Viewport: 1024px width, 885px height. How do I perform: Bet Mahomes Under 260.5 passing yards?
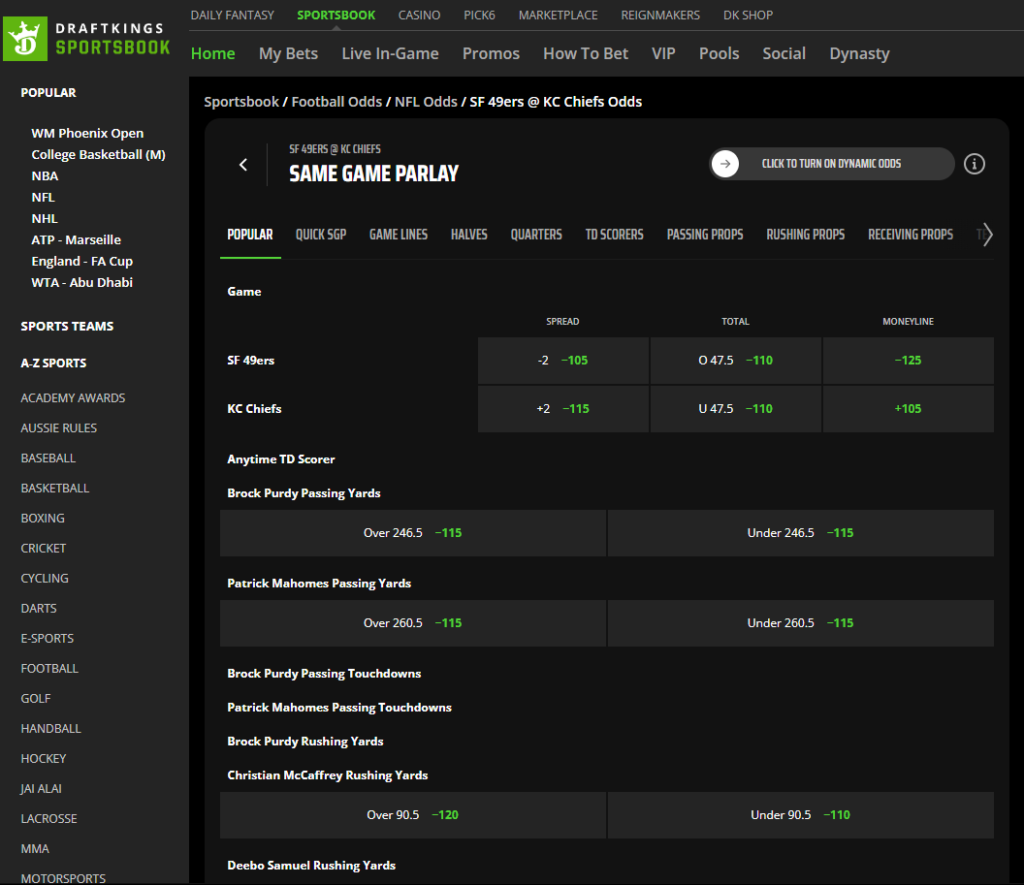[x=801, y=623]
